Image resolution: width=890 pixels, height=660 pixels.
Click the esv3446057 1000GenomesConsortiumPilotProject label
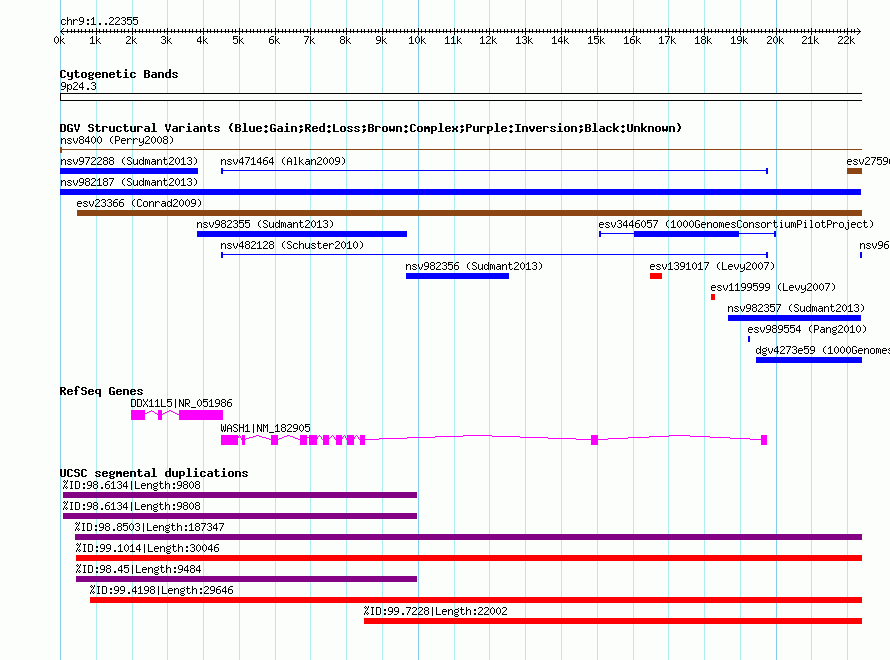[x=736, y=224]
